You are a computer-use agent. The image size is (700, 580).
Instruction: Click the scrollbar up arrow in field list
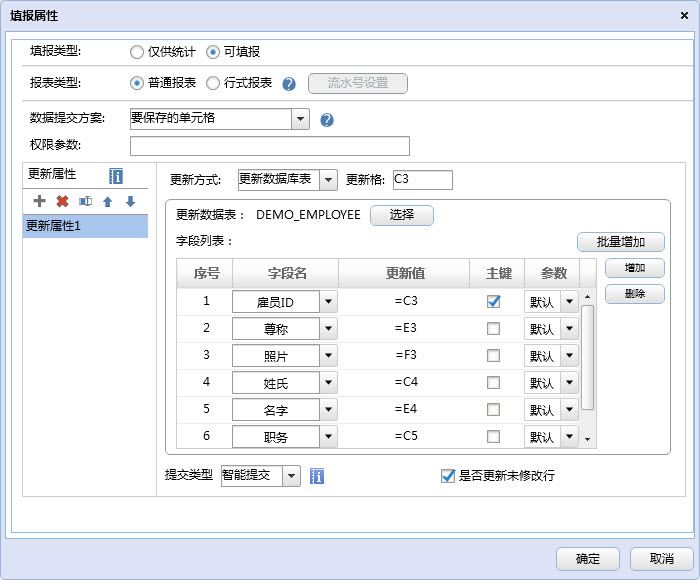[x=588, y=297]
